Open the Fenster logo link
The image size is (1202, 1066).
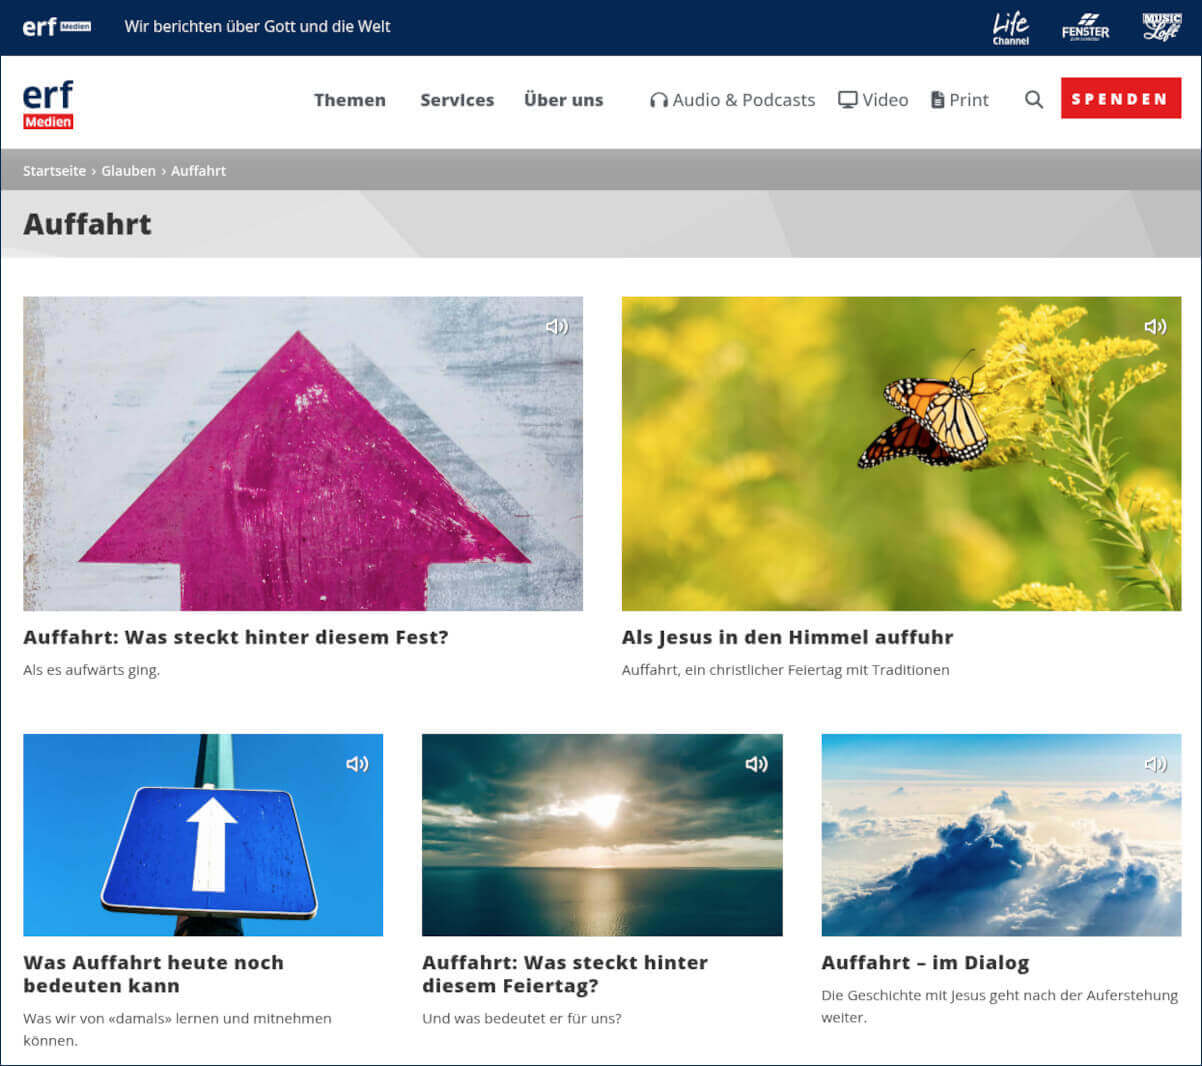[x=1085, y=27]
